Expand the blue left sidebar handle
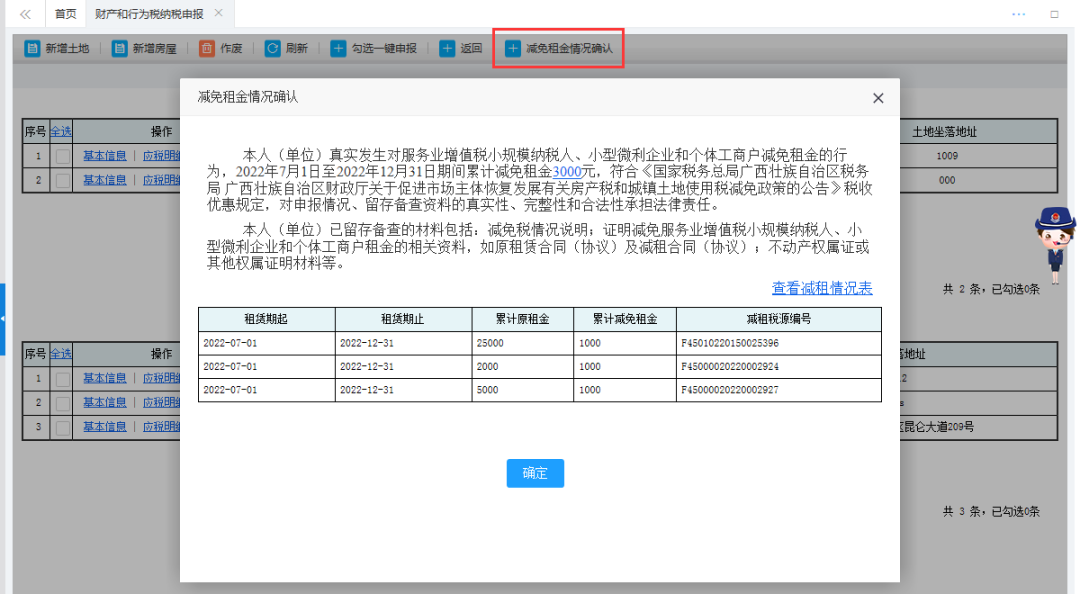Screen dimensions: 1080x594 (3, 319)
